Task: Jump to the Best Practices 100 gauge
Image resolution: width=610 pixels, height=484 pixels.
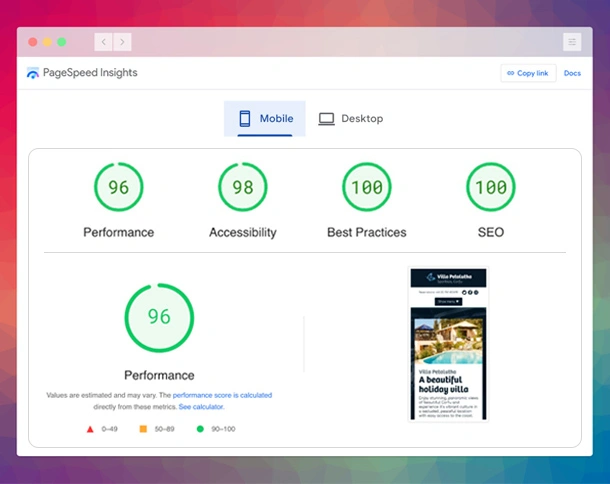Action: tap(366, 188)
